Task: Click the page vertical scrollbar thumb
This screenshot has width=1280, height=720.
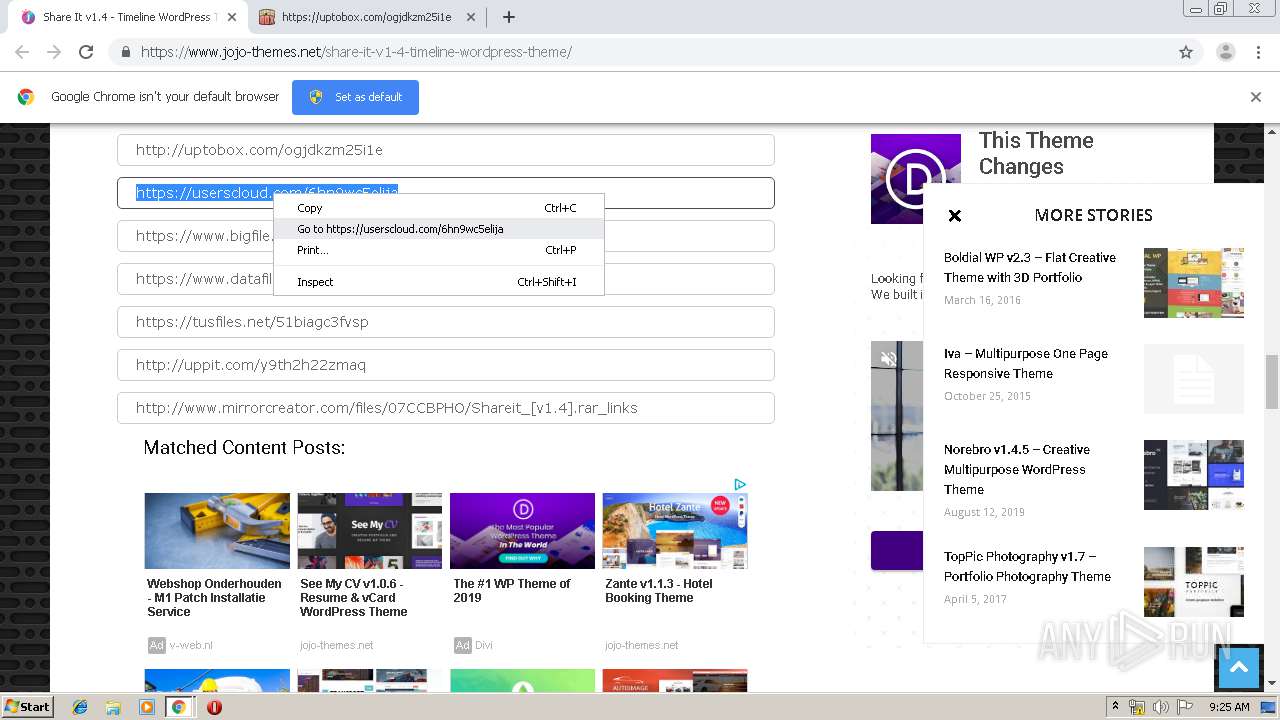Action: (1272, 382)
